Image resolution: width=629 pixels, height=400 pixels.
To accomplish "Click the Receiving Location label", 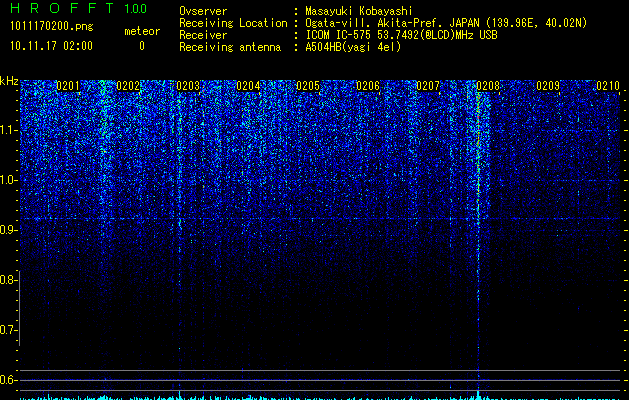I will point(233,23).
